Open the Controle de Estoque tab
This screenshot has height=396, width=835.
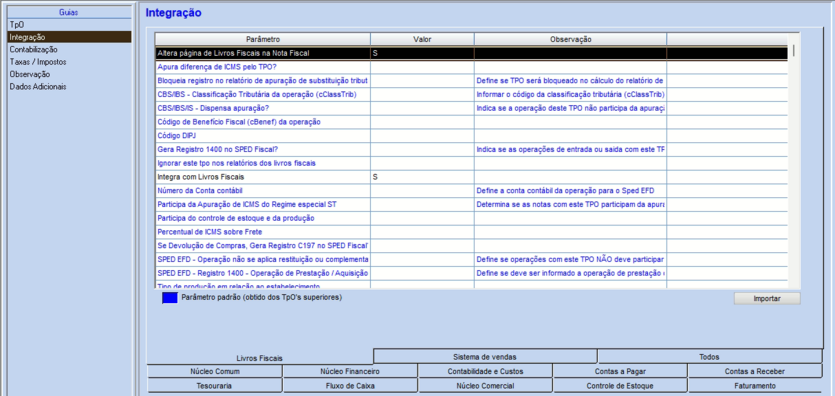(x=620, y=386)
